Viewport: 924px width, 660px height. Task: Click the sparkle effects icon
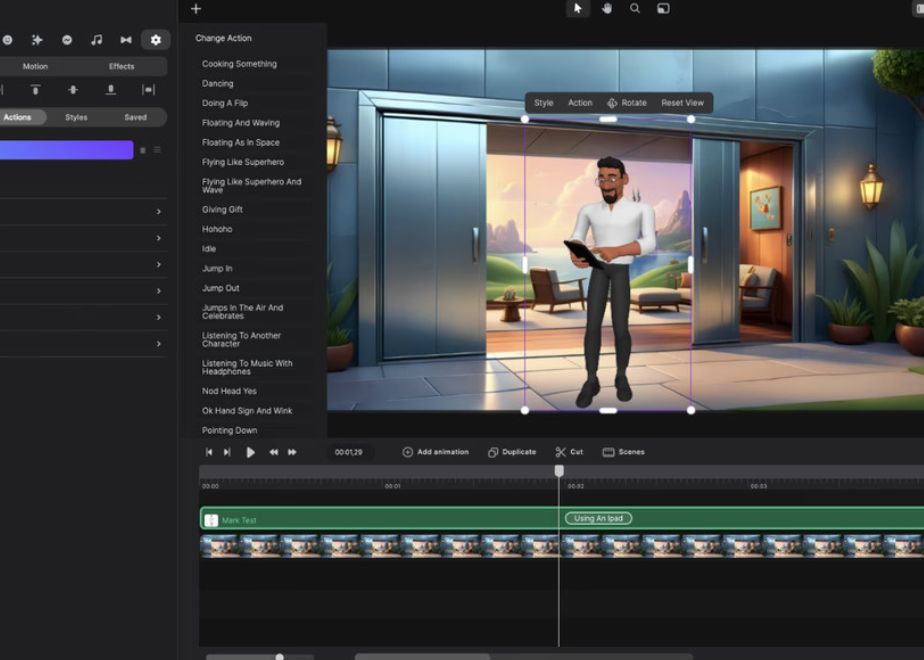[37, 40]
